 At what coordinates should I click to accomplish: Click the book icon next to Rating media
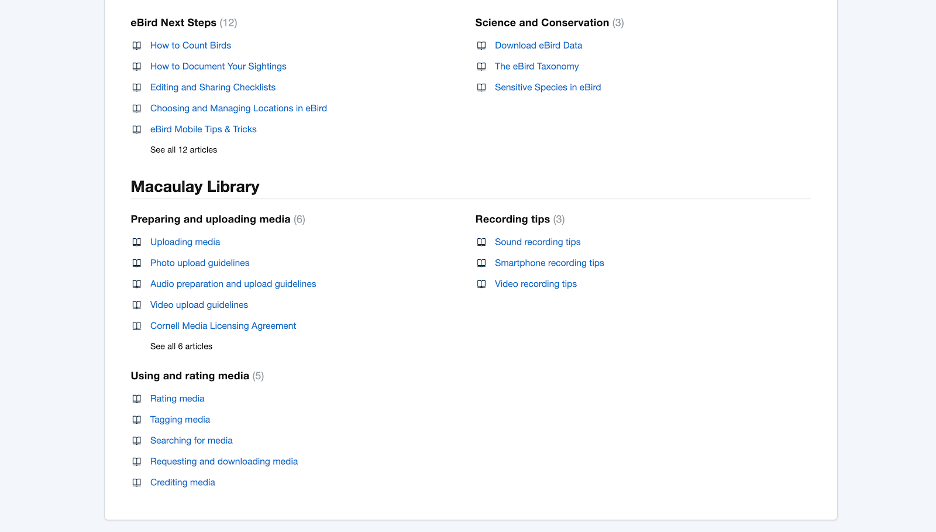tap(137, 399)
